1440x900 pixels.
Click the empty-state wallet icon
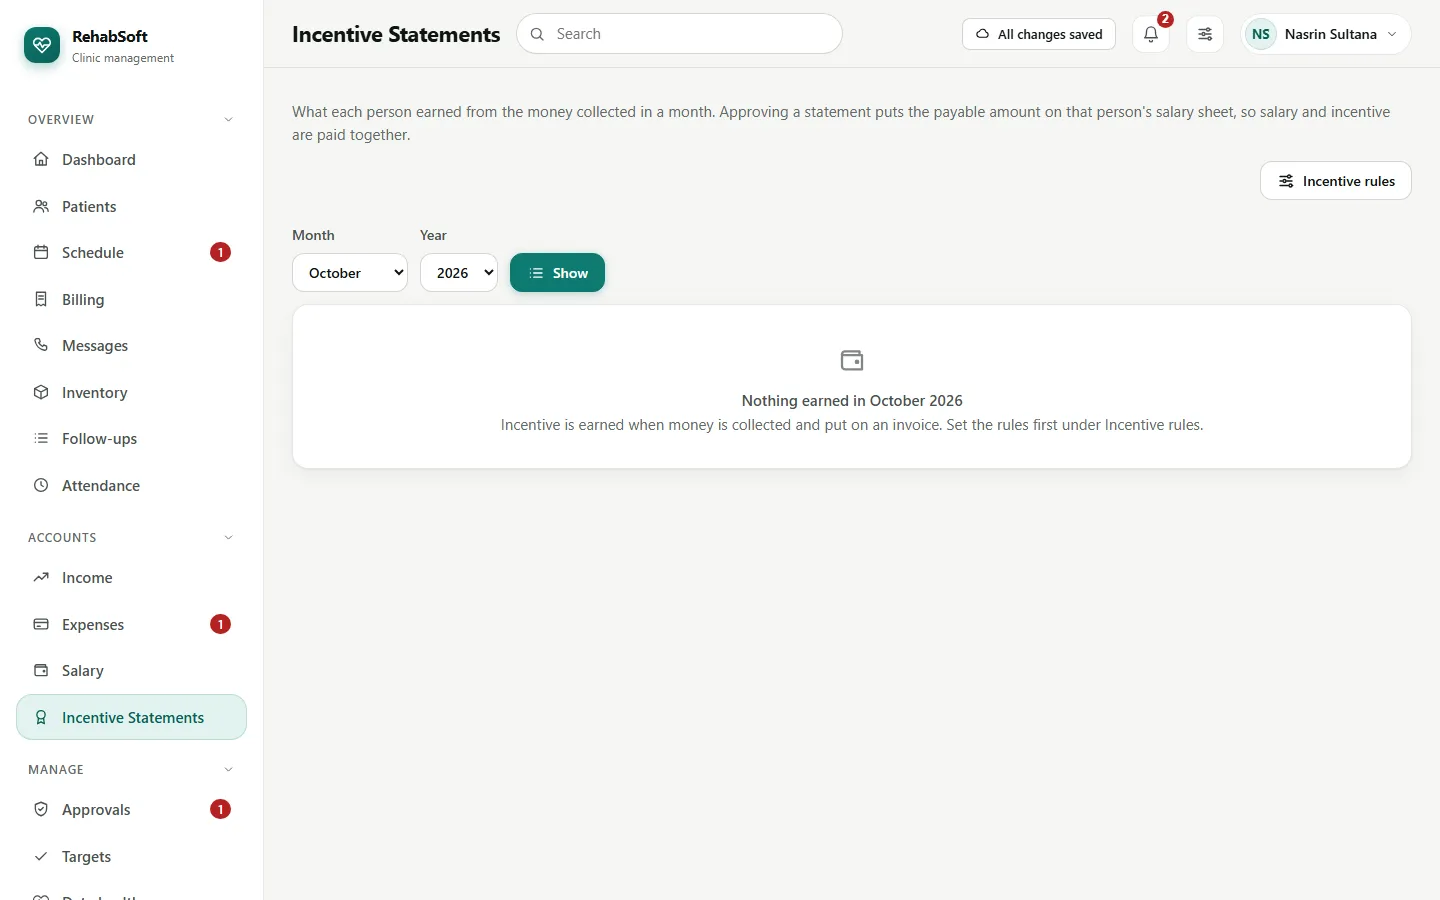852,360
